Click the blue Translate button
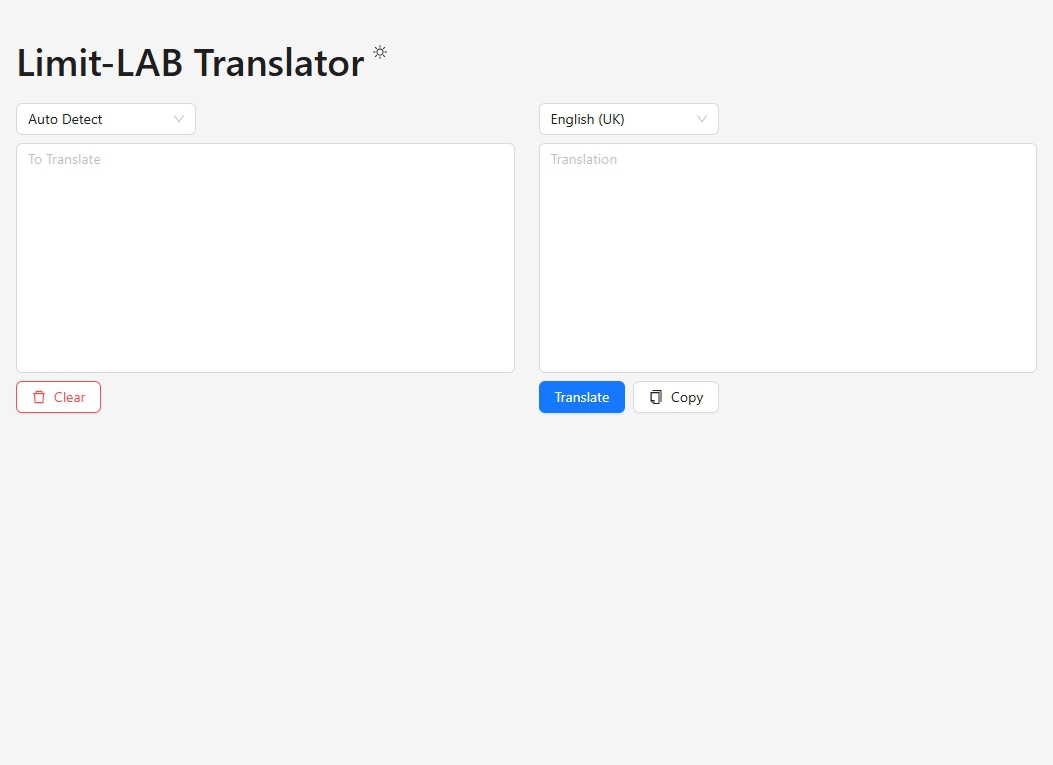The image size is (1053, 765). pos(582,397)
